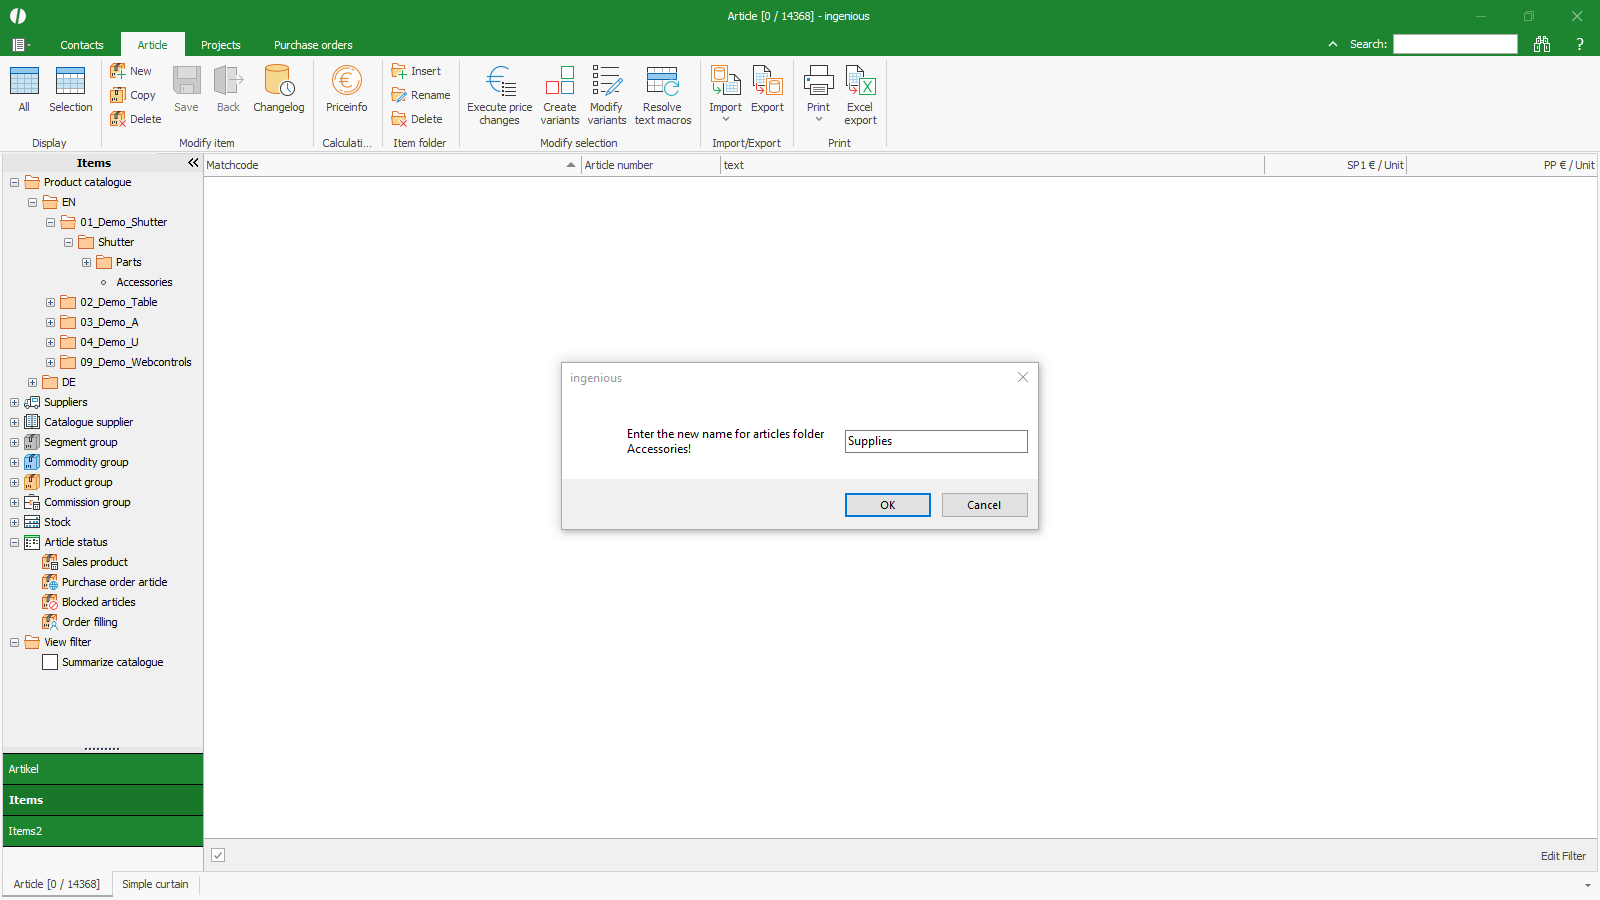Click Resolve text macros icon

coord(662,82)
